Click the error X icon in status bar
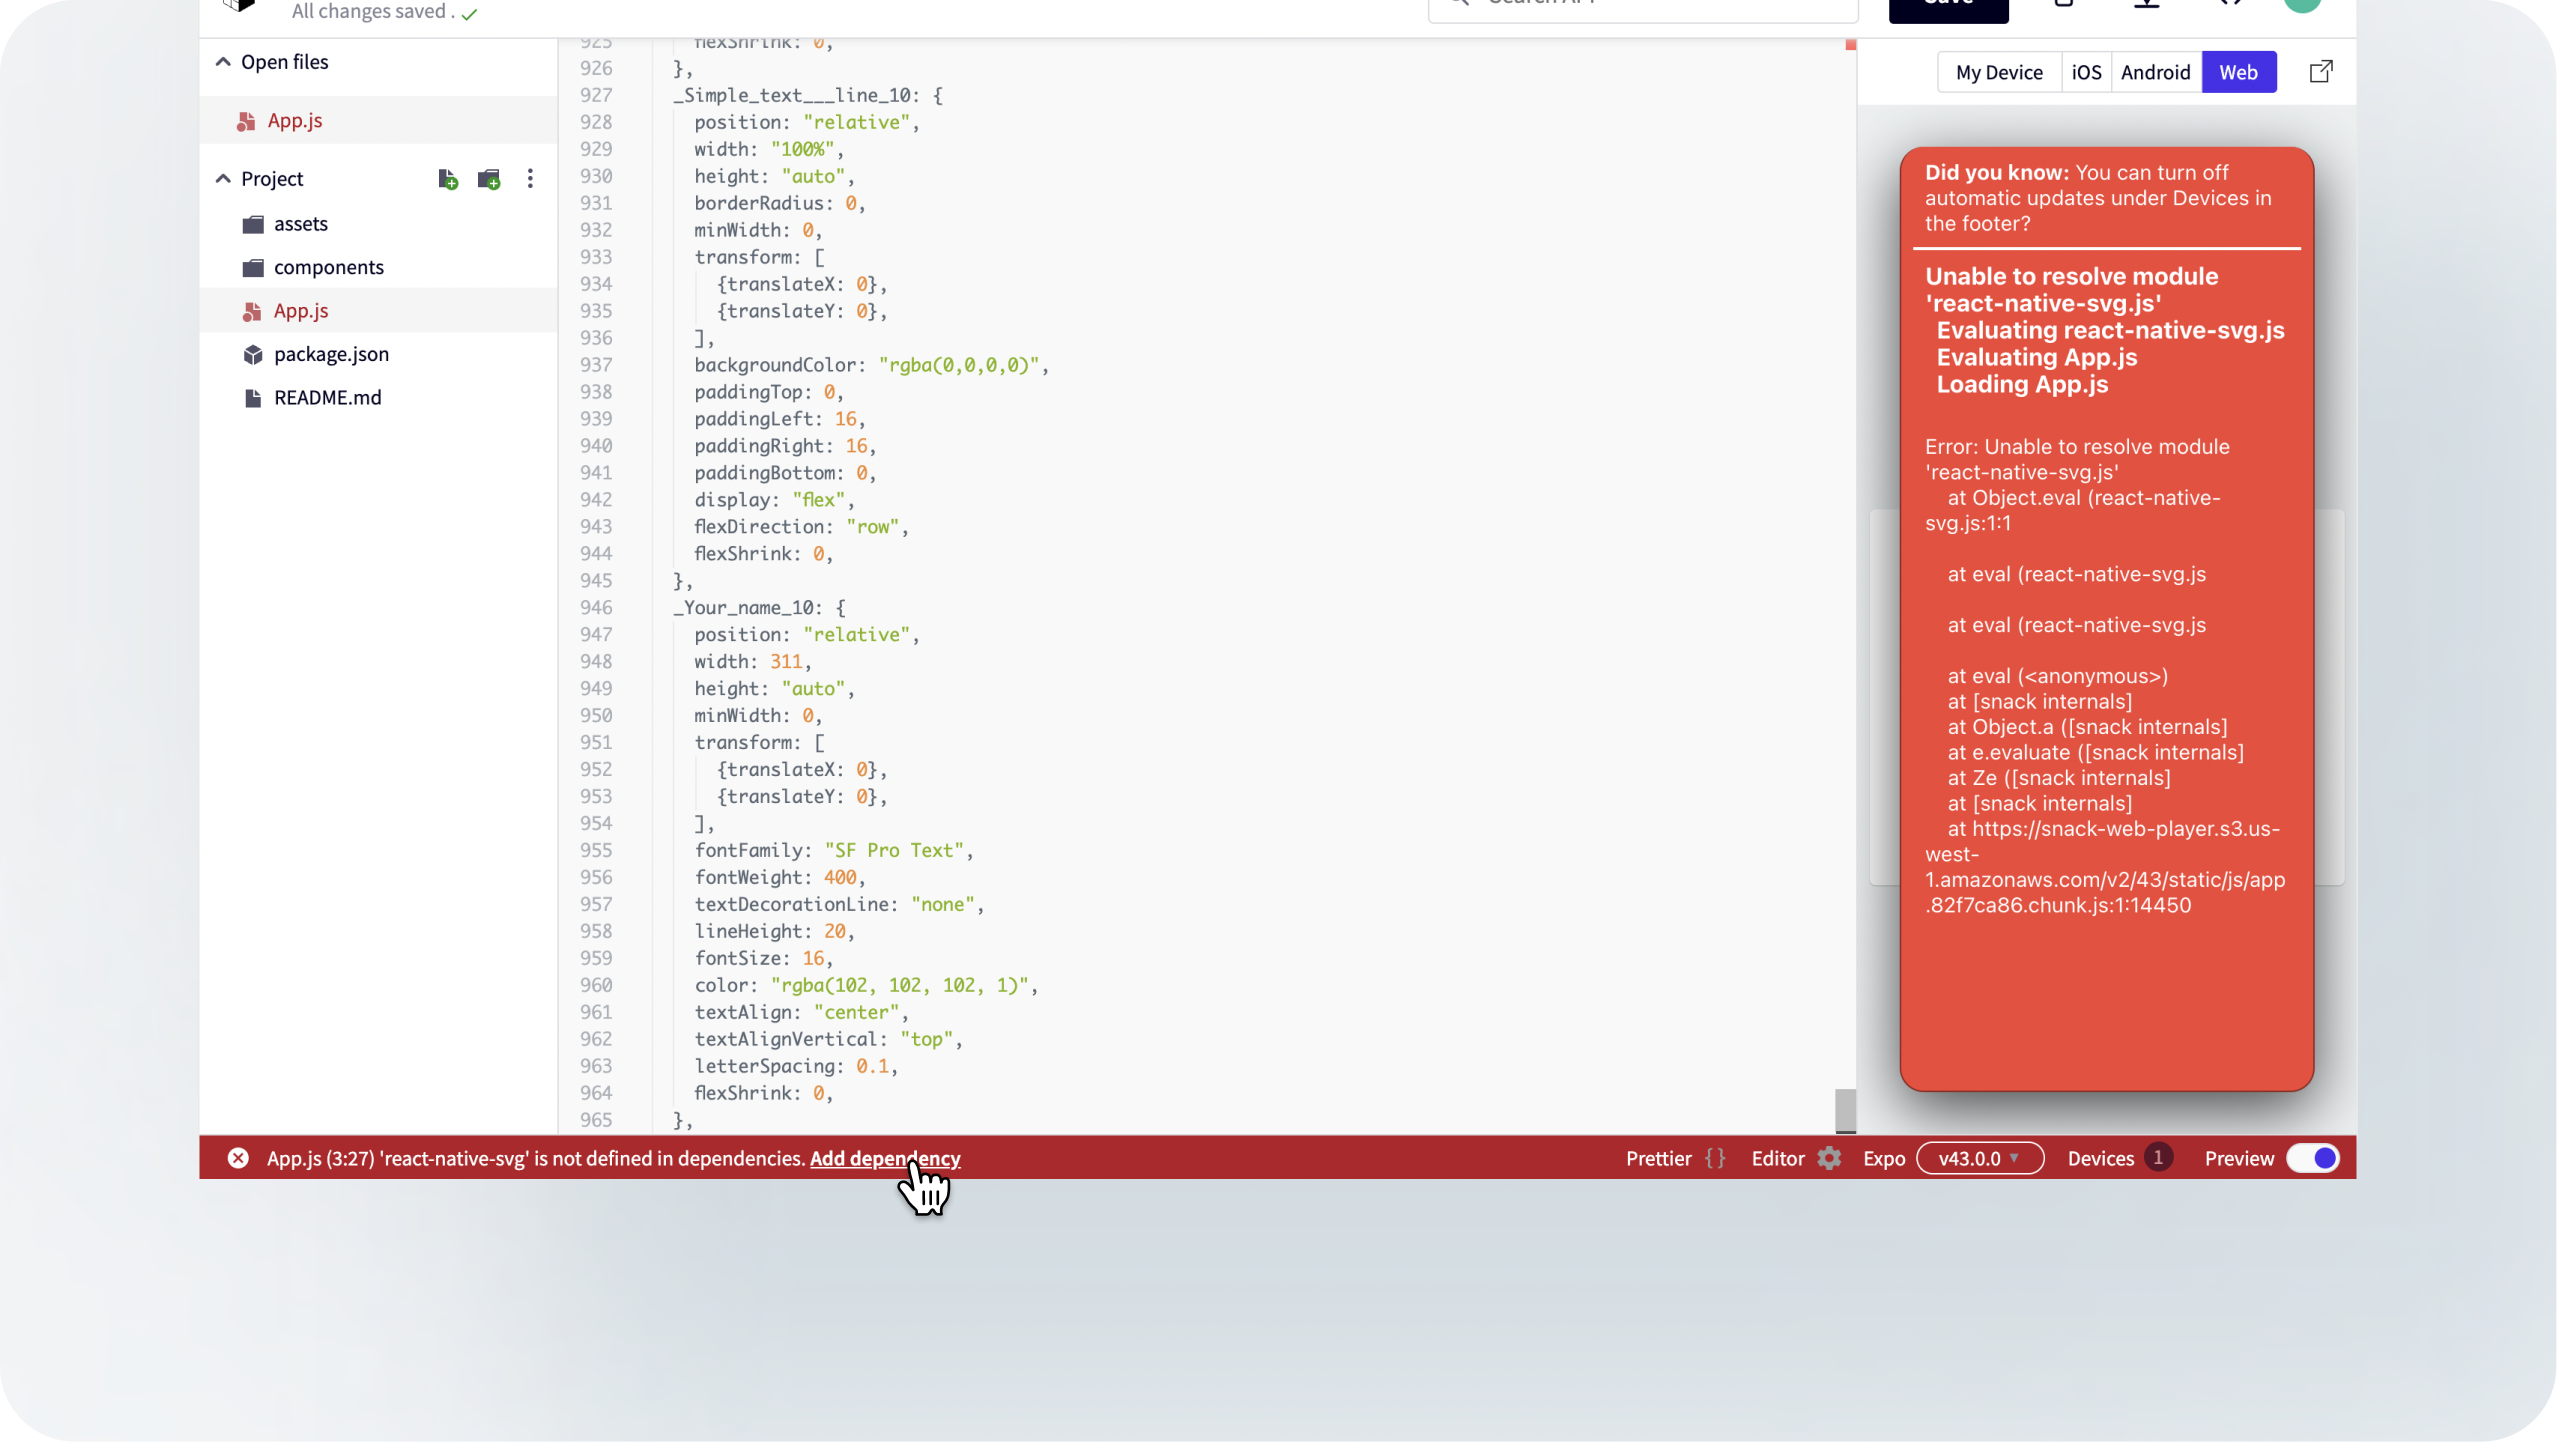The width and height of the screenshot is (2557, 1442). coord(238,1158)
